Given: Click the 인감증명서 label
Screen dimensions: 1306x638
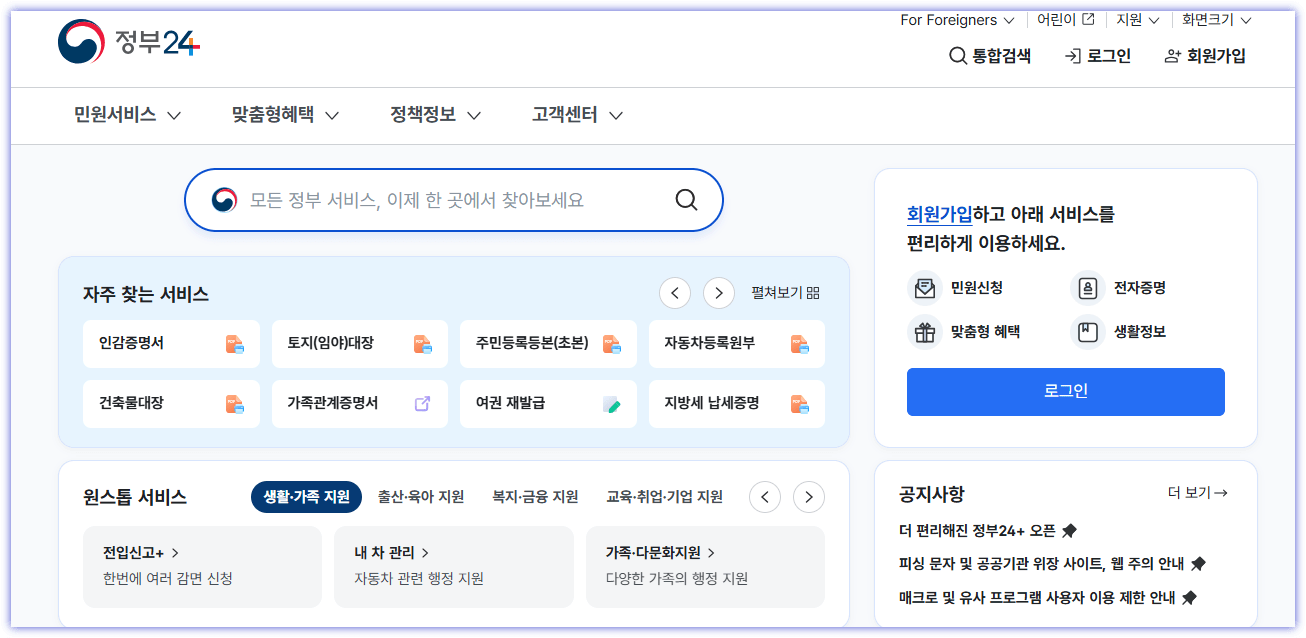Looking at the screenshot, I should pyautogui.click(x=131, y=344).
